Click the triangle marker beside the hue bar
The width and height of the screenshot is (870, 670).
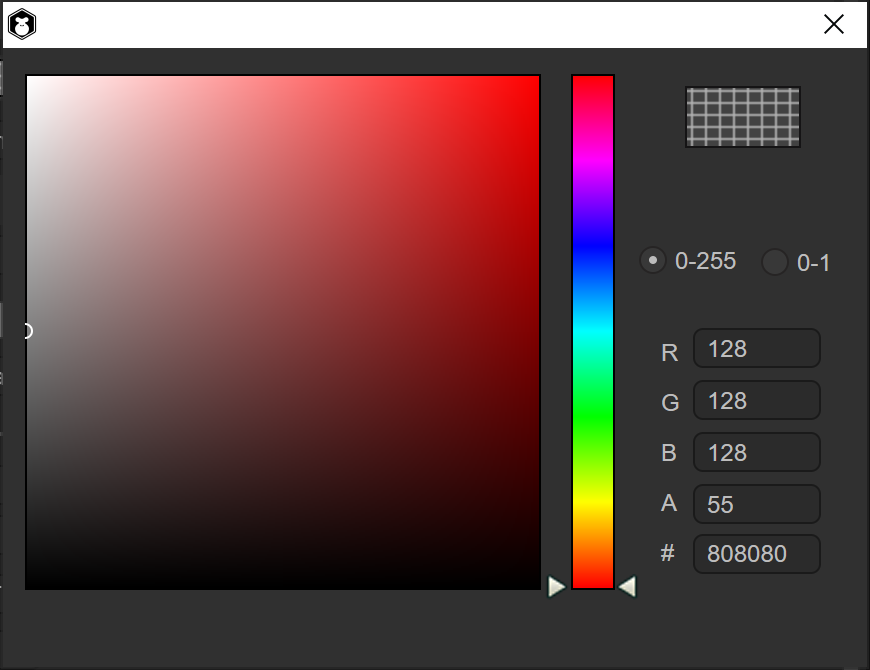[x=627, y=587]
